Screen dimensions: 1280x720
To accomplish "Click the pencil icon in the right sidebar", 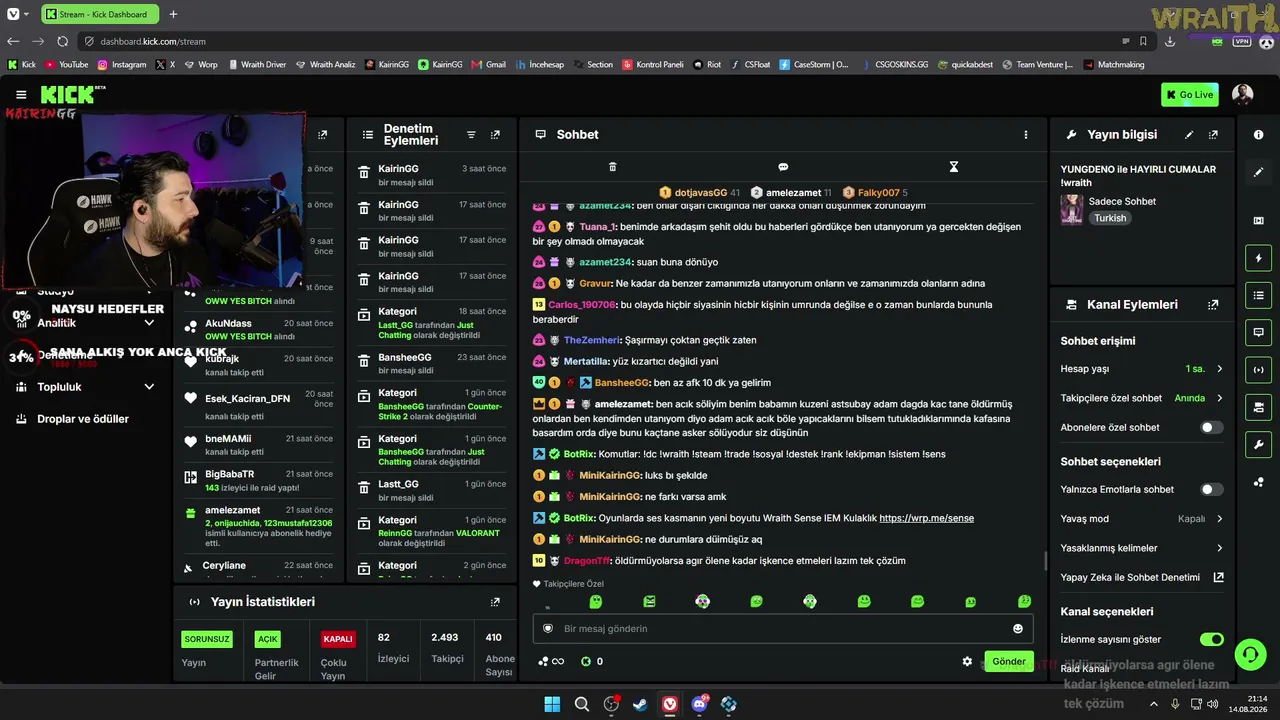I will tap(1258, 172).
